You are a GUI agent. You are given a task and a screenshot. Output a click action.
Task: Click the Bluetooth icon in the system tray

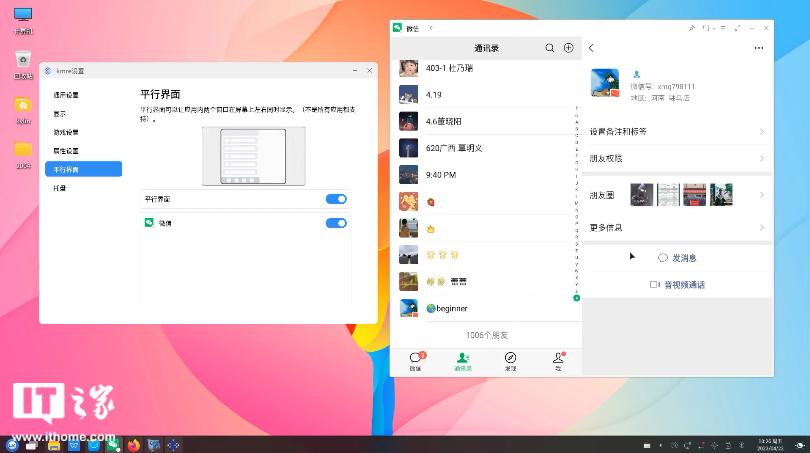click(x=741, y=445)
